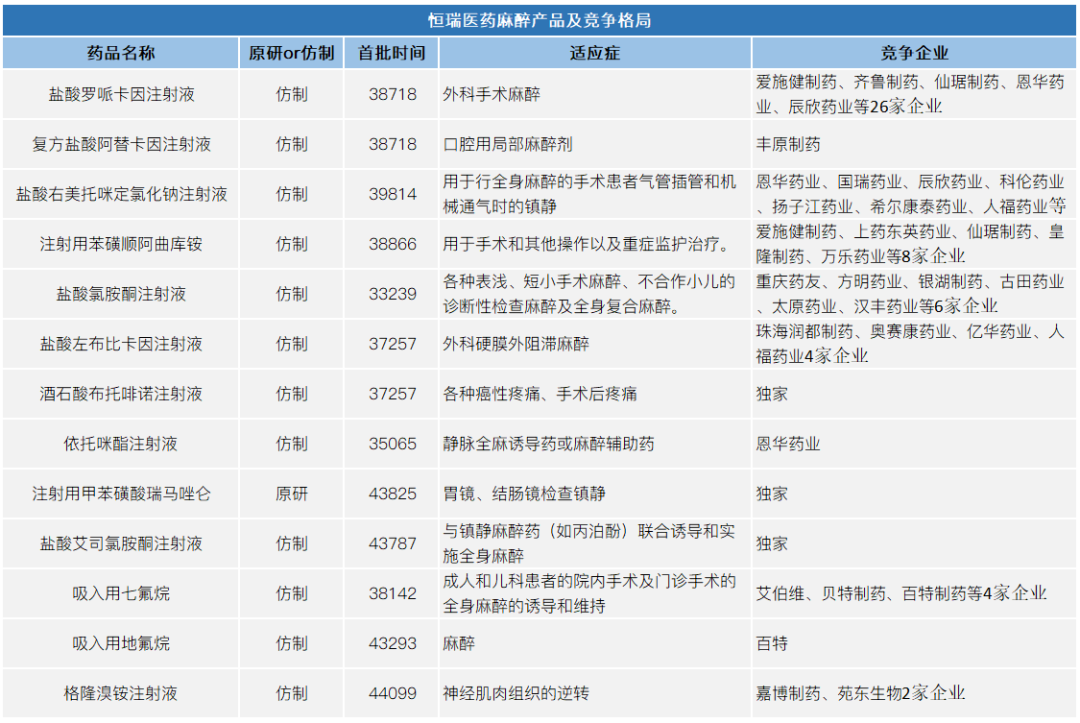
Task: Click the 原研 cell for 瑞马唑仑
Action: (291, 494)
